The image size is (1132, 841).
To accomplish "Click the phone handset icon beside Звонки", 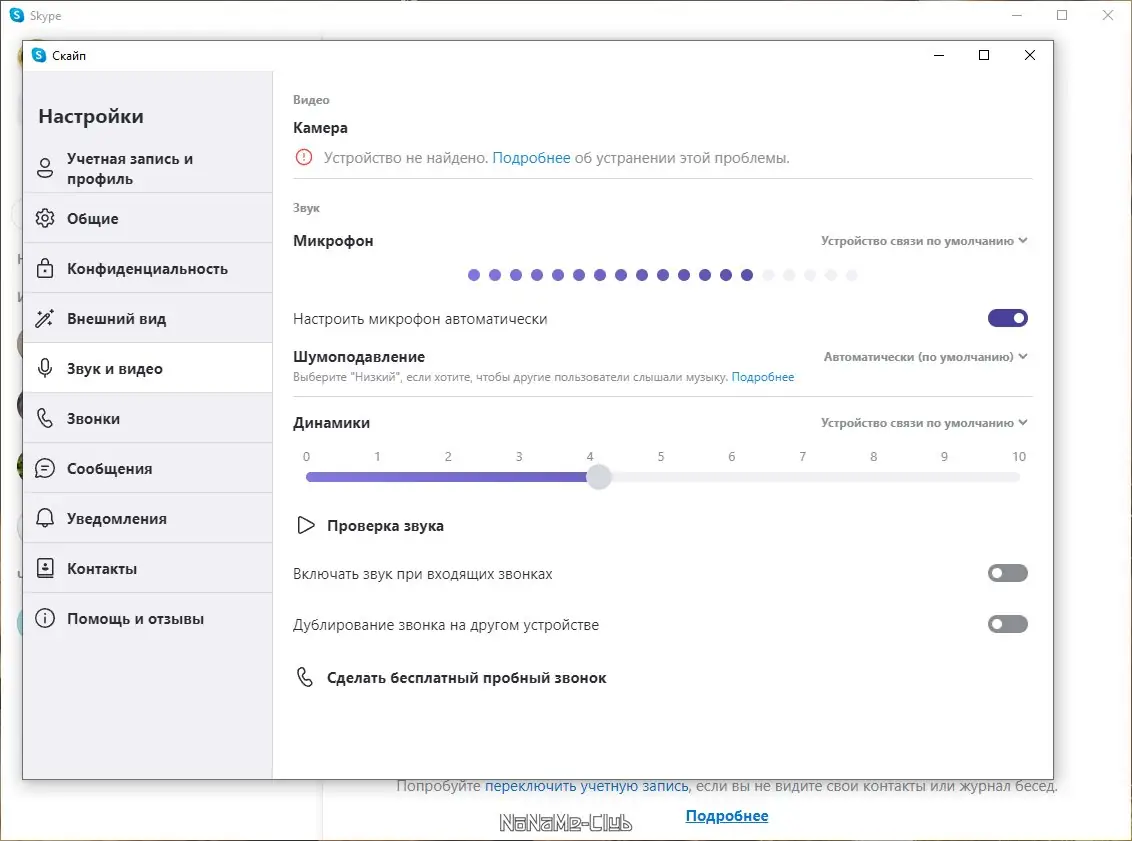I will 44,418.
